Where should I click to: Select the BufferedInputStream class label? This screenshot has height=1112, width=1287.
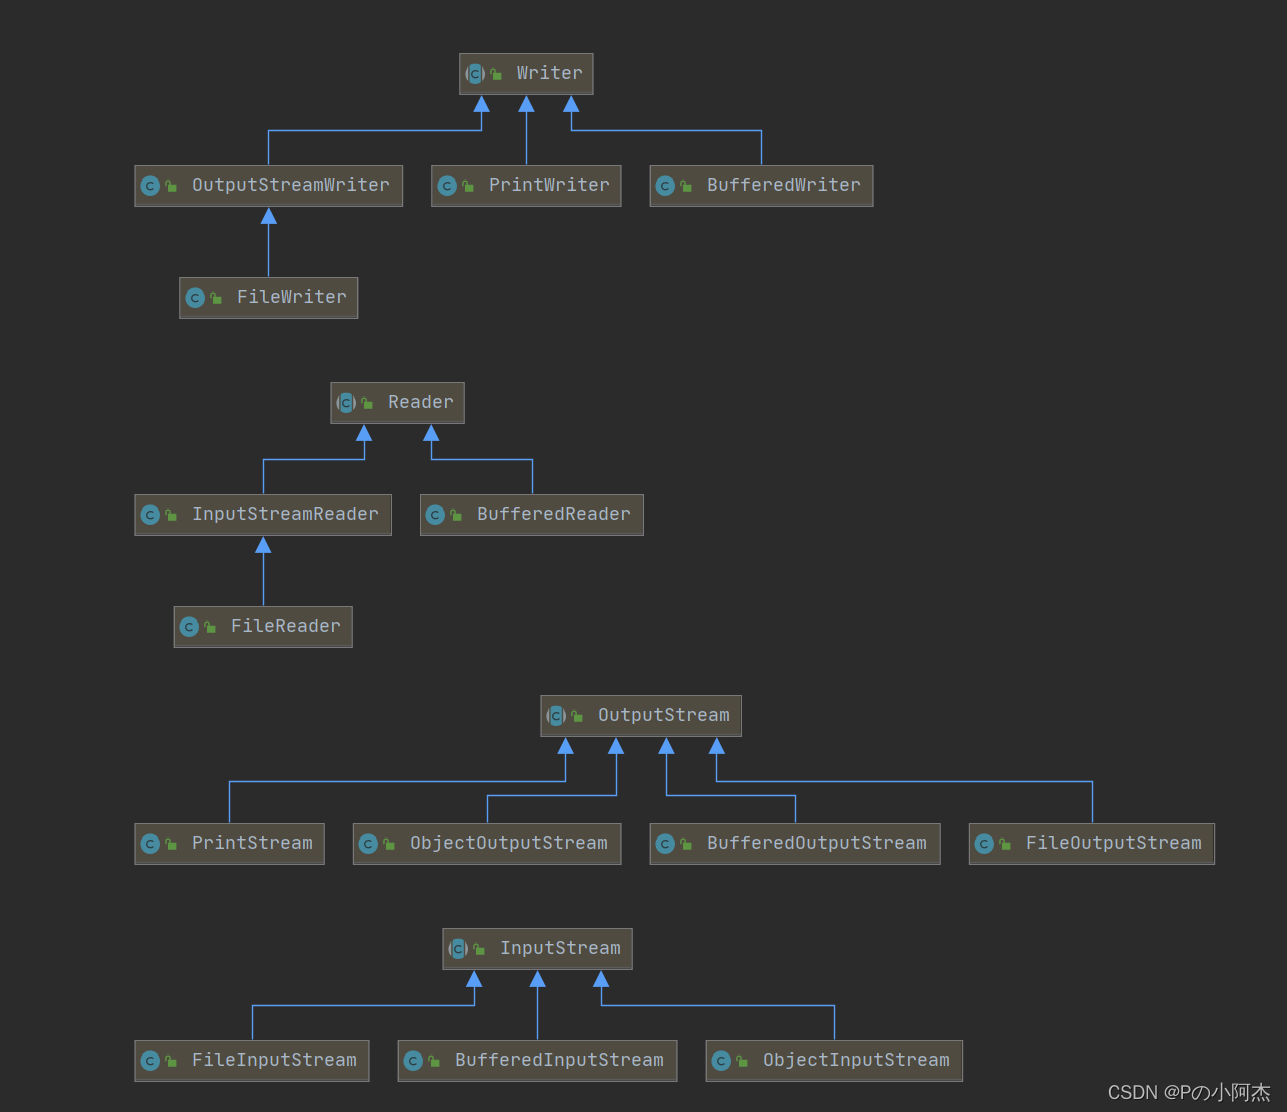pyautogui.click(x=559, y=1060)
